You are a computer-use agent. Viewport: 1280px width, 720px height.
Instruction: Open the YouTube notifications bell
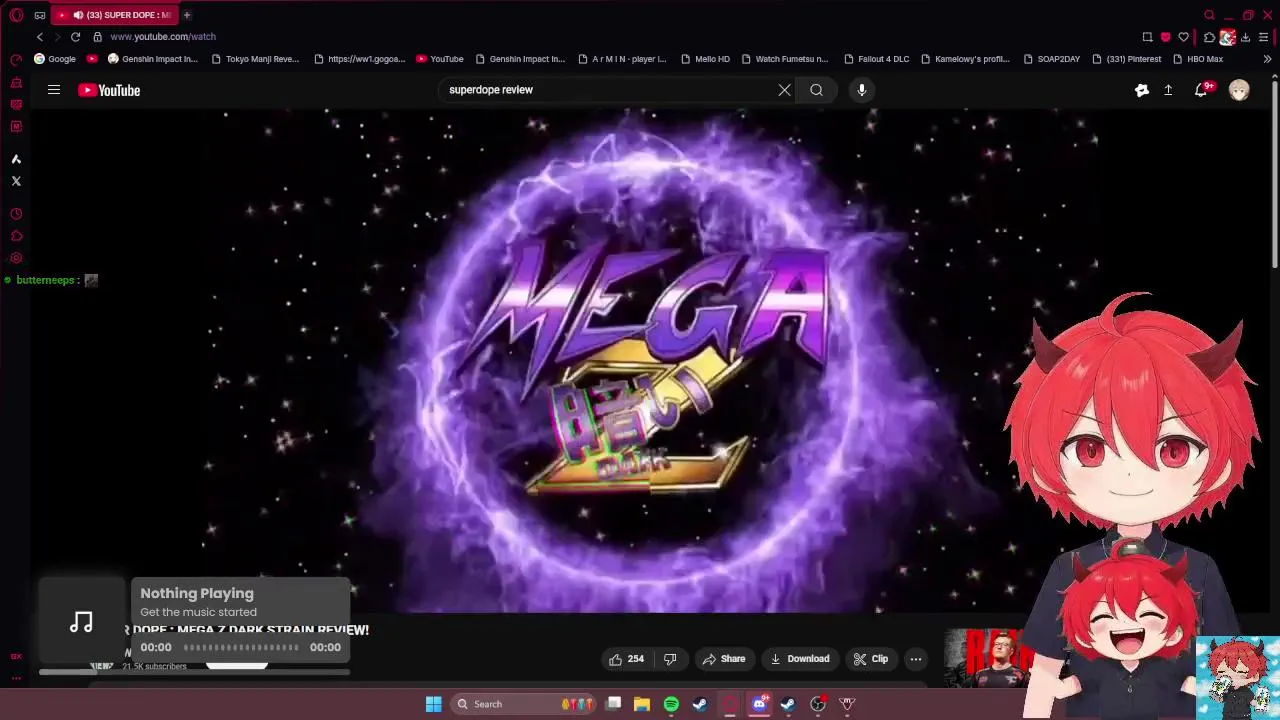pos(1202,90)
